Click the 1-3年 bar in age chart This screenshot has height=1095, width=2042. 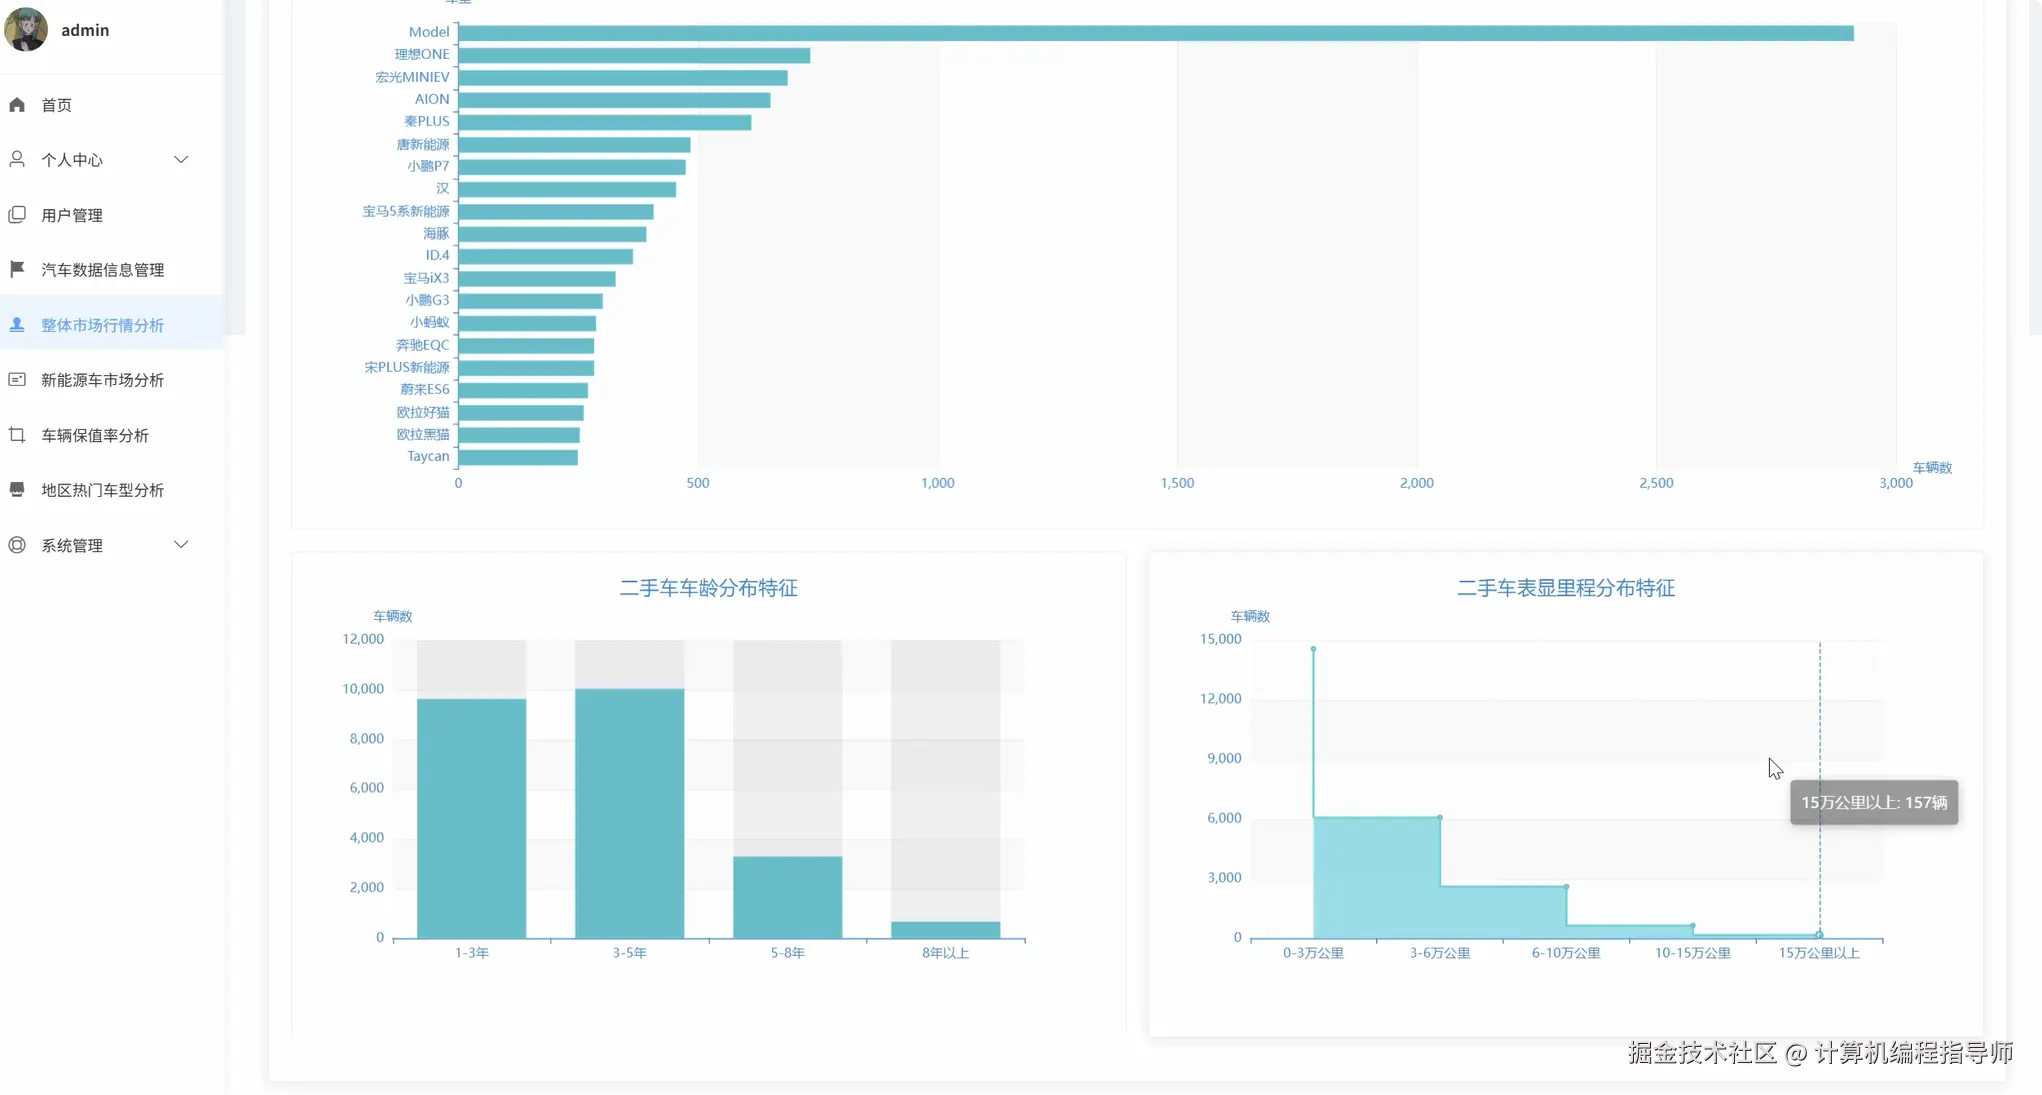(471, 818)
